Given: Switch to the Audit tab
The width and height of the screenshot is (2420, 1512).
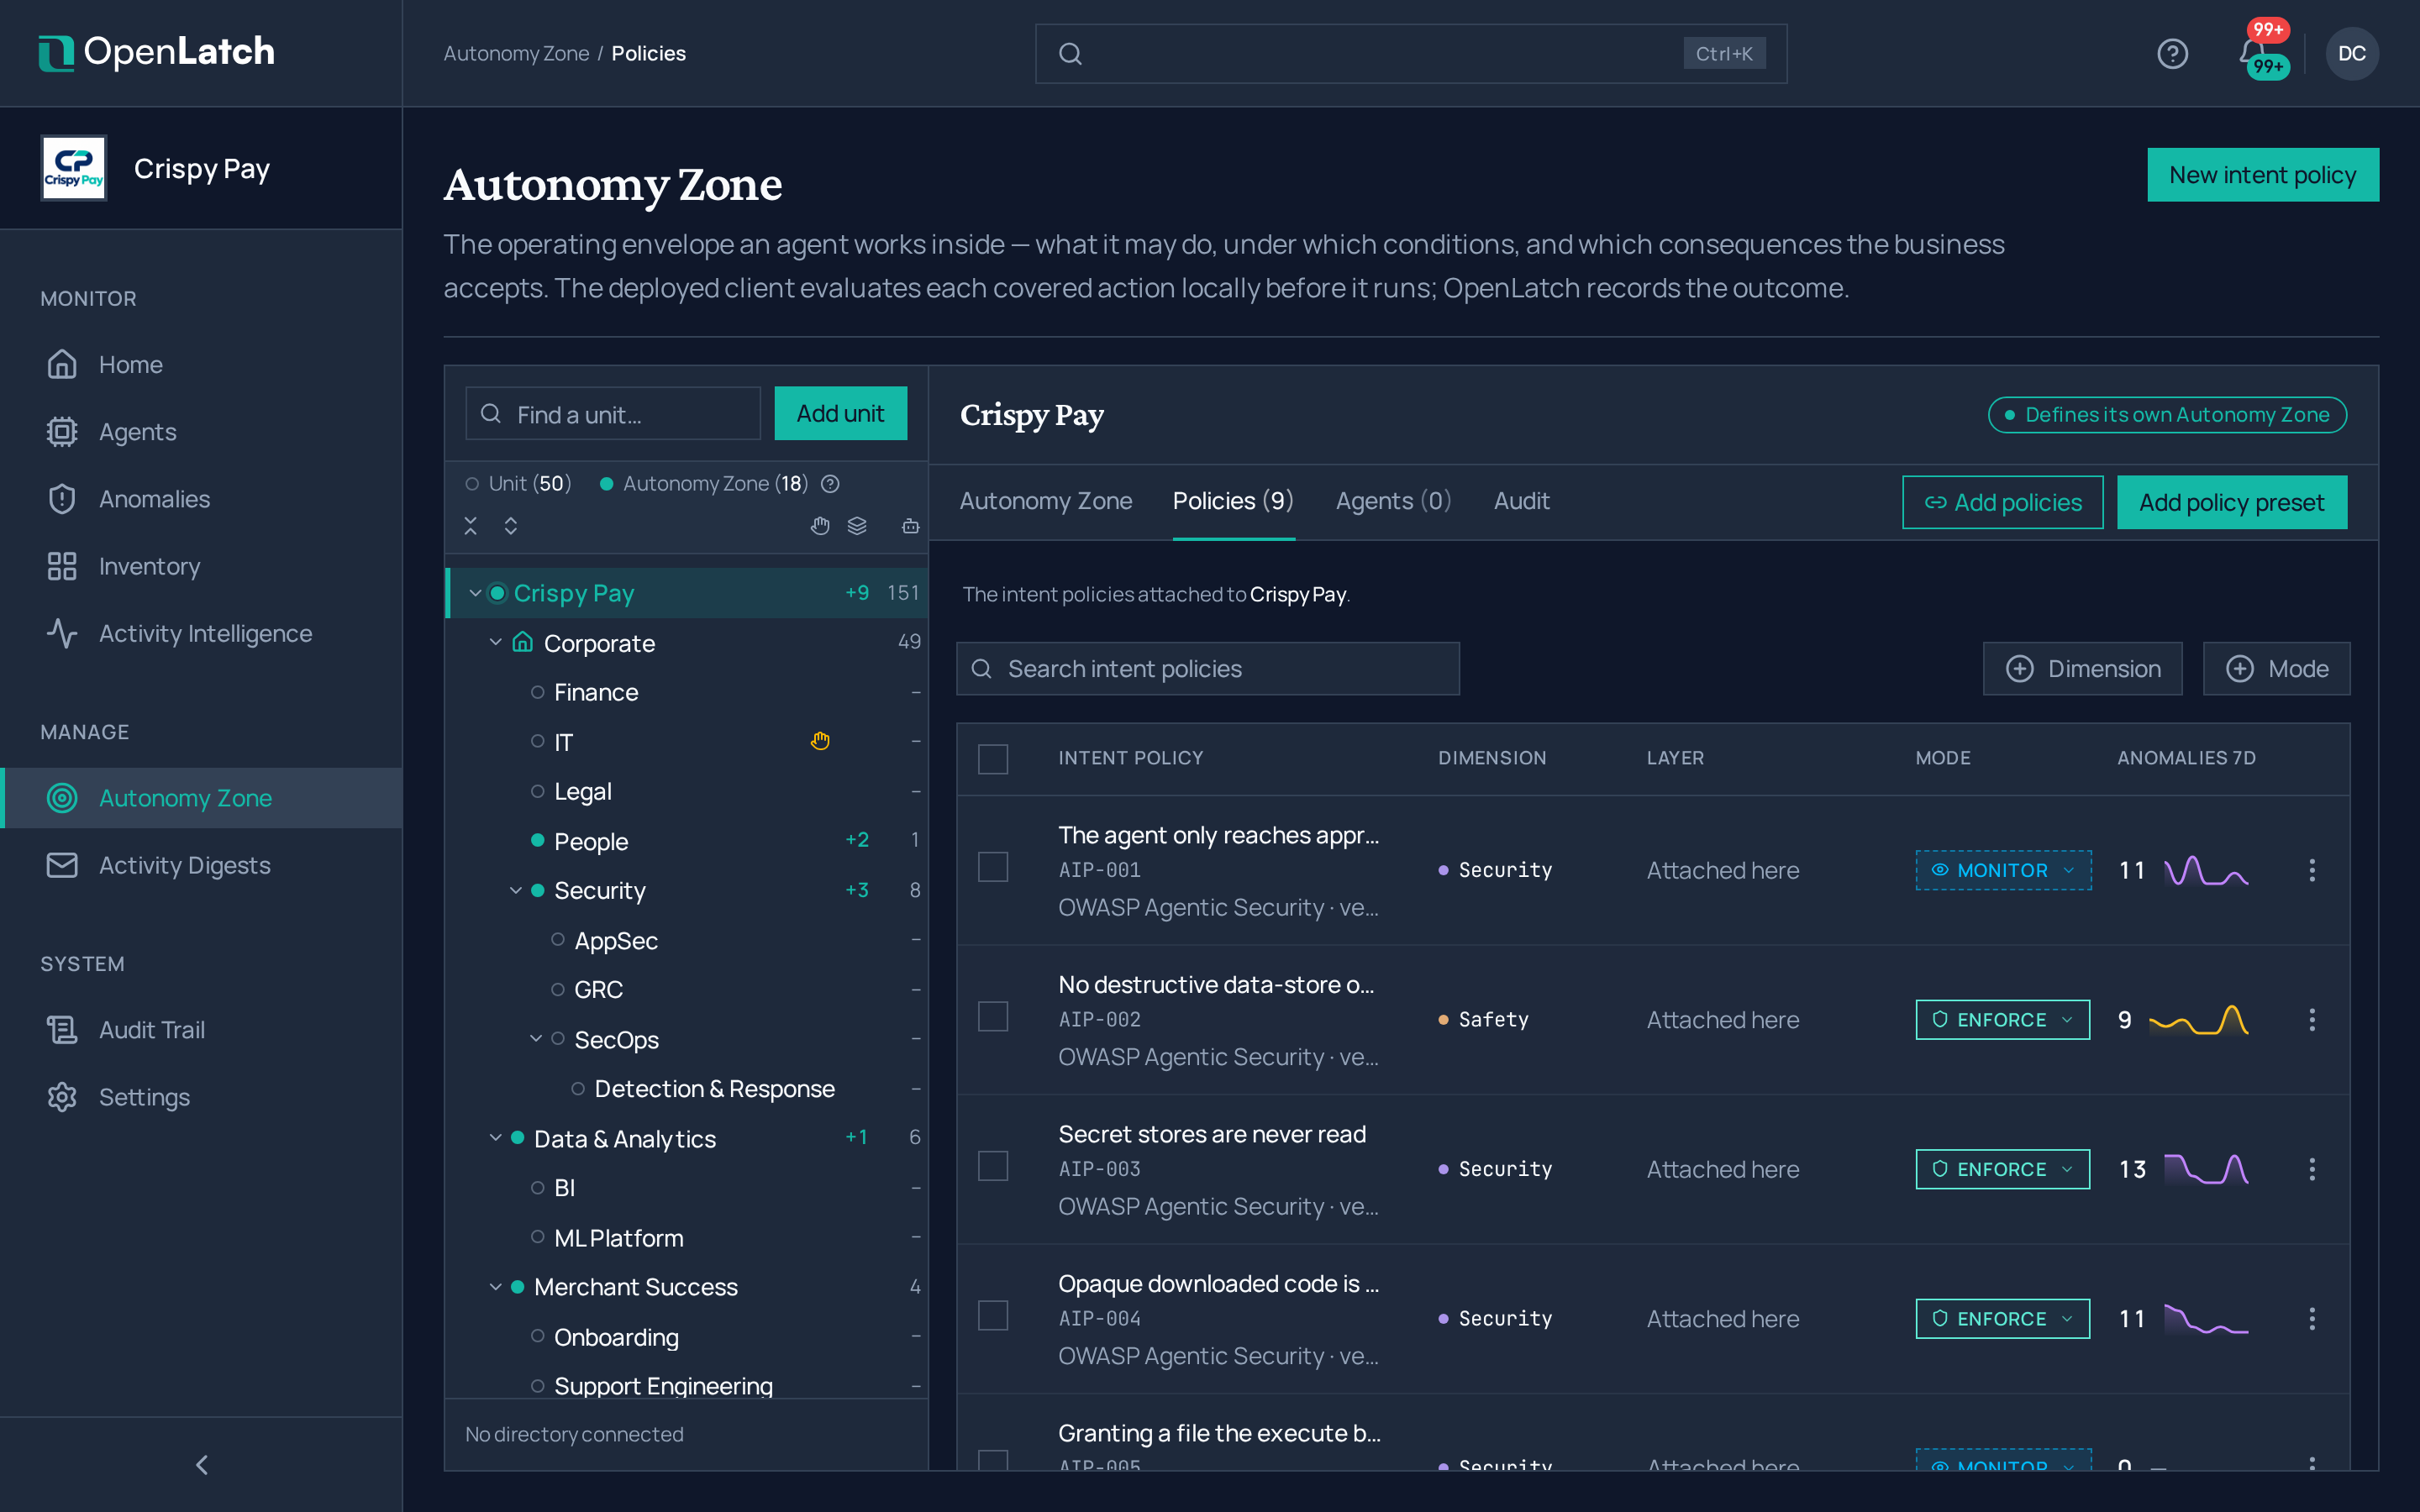Looking at the screenshot, I should 1521,501.
